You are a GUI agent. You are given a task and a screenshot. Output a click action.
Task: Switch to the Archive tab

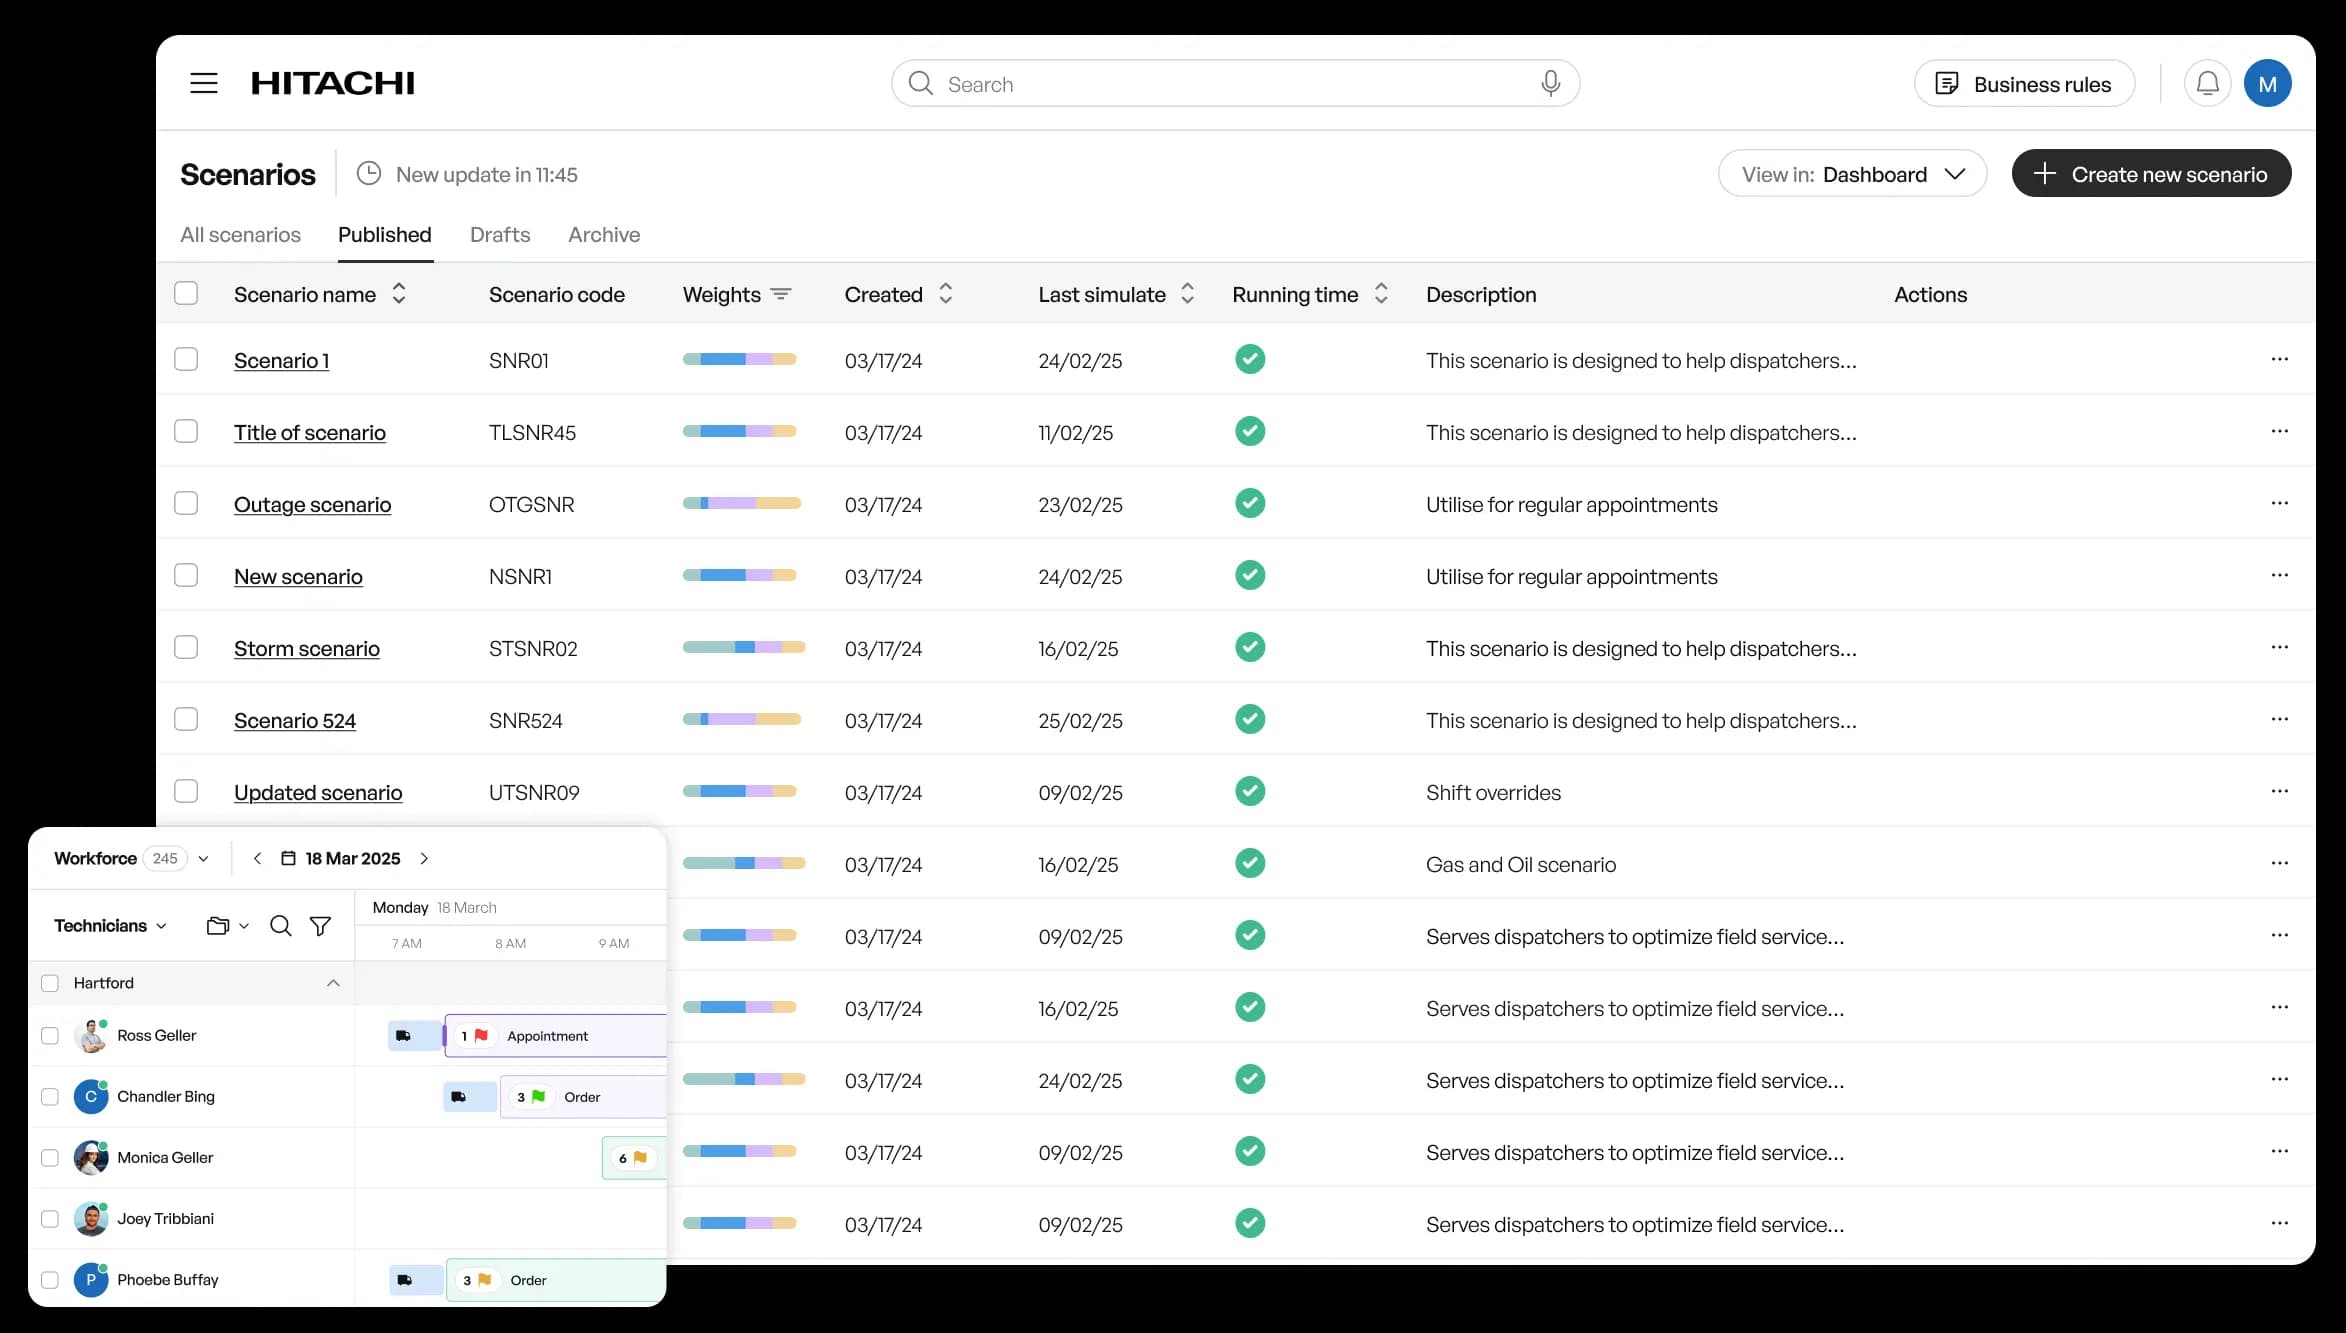pos(604,234)
